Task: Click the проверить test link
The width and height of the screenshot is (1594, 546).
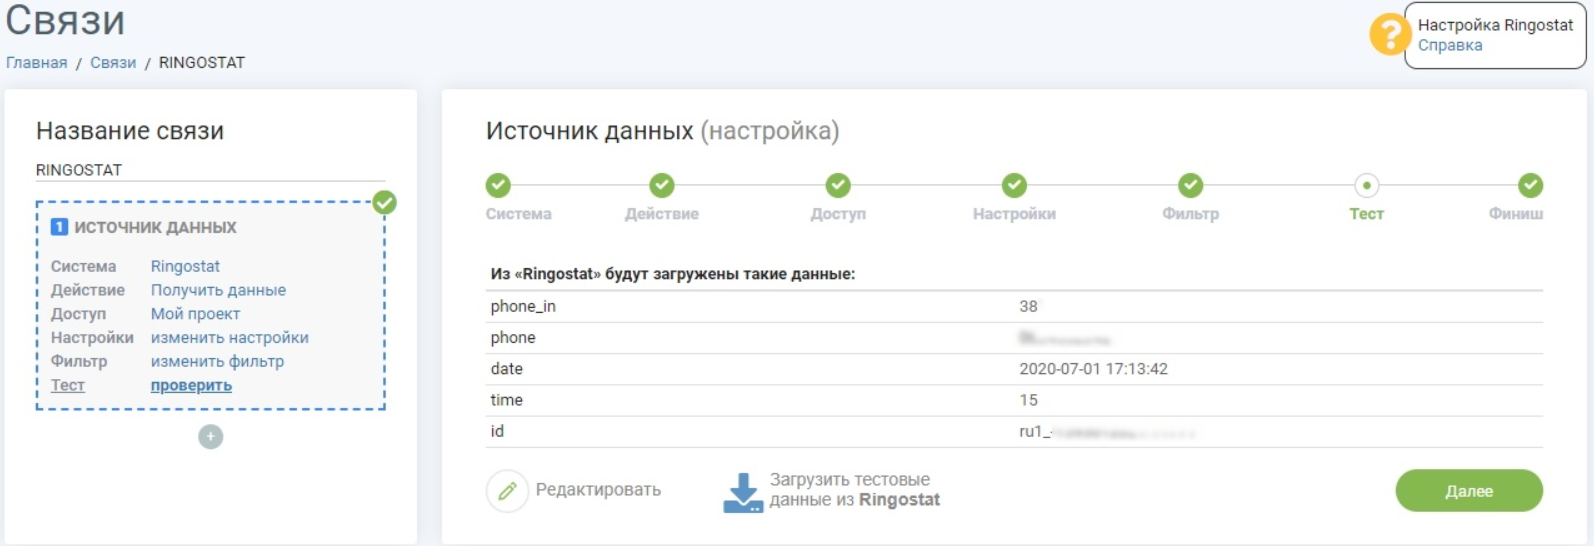Action: pos(191,385)
